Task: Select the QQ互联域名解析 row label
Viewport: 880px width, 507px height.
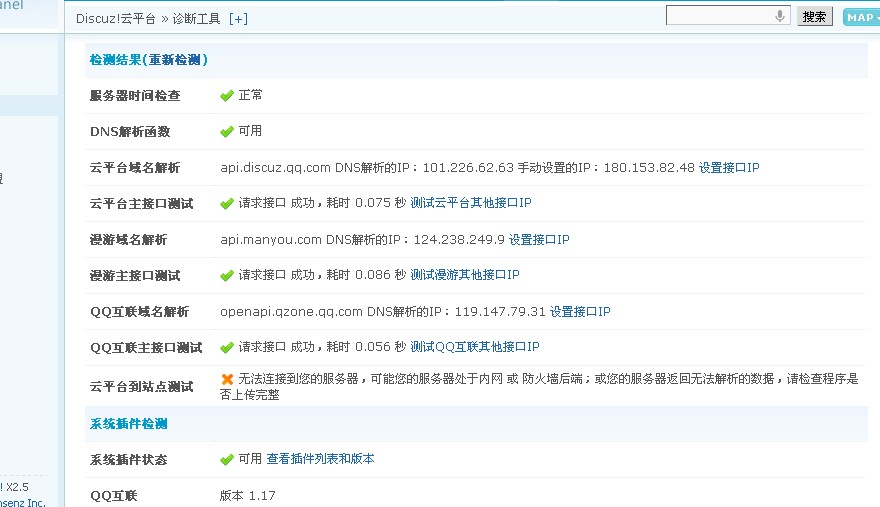Action: 139,312
